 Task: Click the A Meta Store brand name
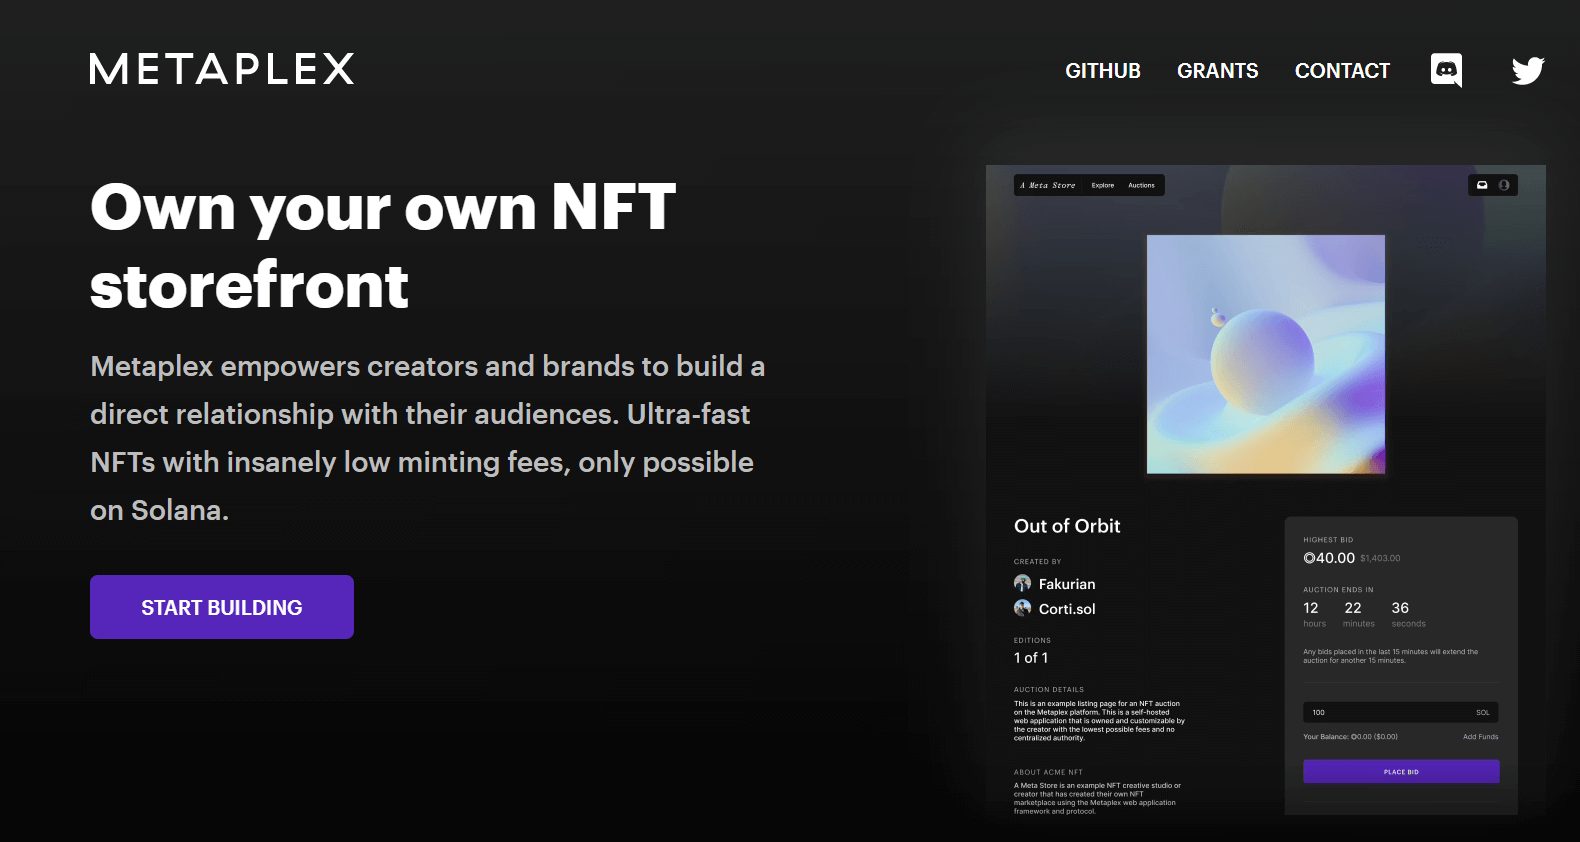[x=1048, y=185]
